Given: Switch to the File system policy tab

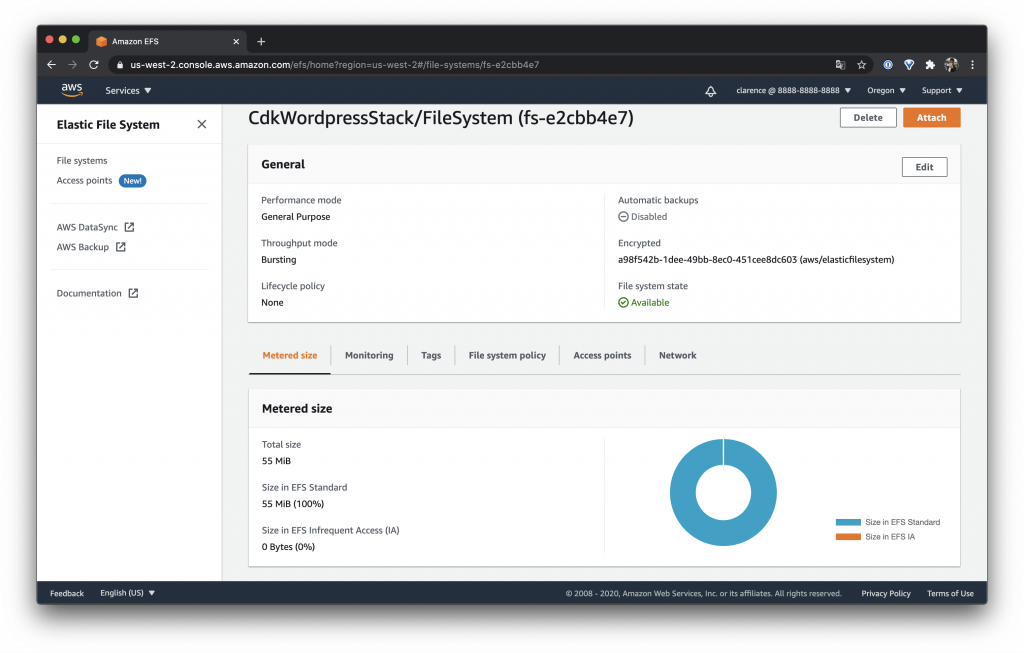Looking at the screenshot, I should pos(507,355).
